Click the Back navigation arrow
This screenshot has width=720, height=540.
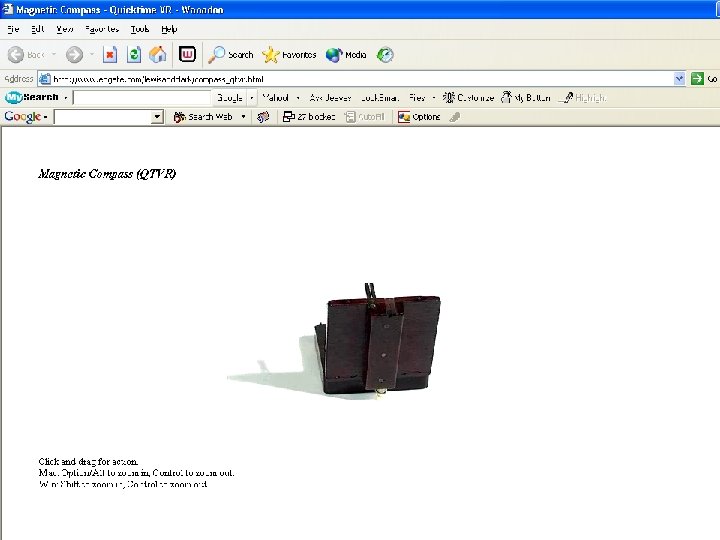16,55
